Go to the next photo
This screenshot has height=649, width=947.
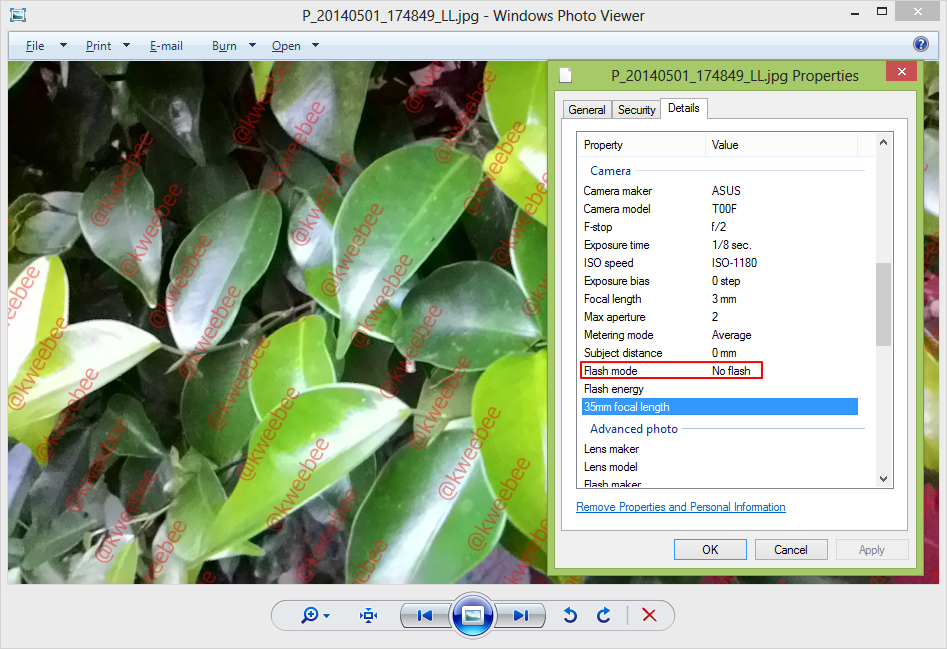pos(520,615)
